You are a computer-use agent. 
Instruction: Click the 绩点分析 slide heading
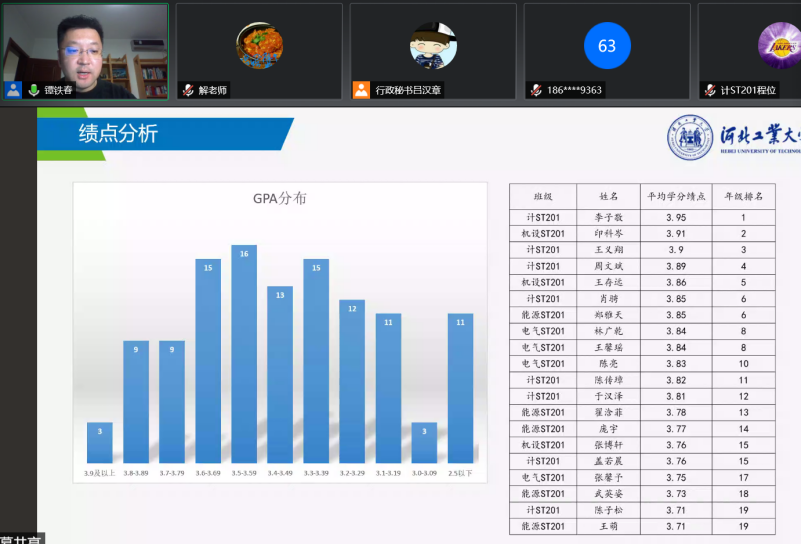(x=118, y=133)
